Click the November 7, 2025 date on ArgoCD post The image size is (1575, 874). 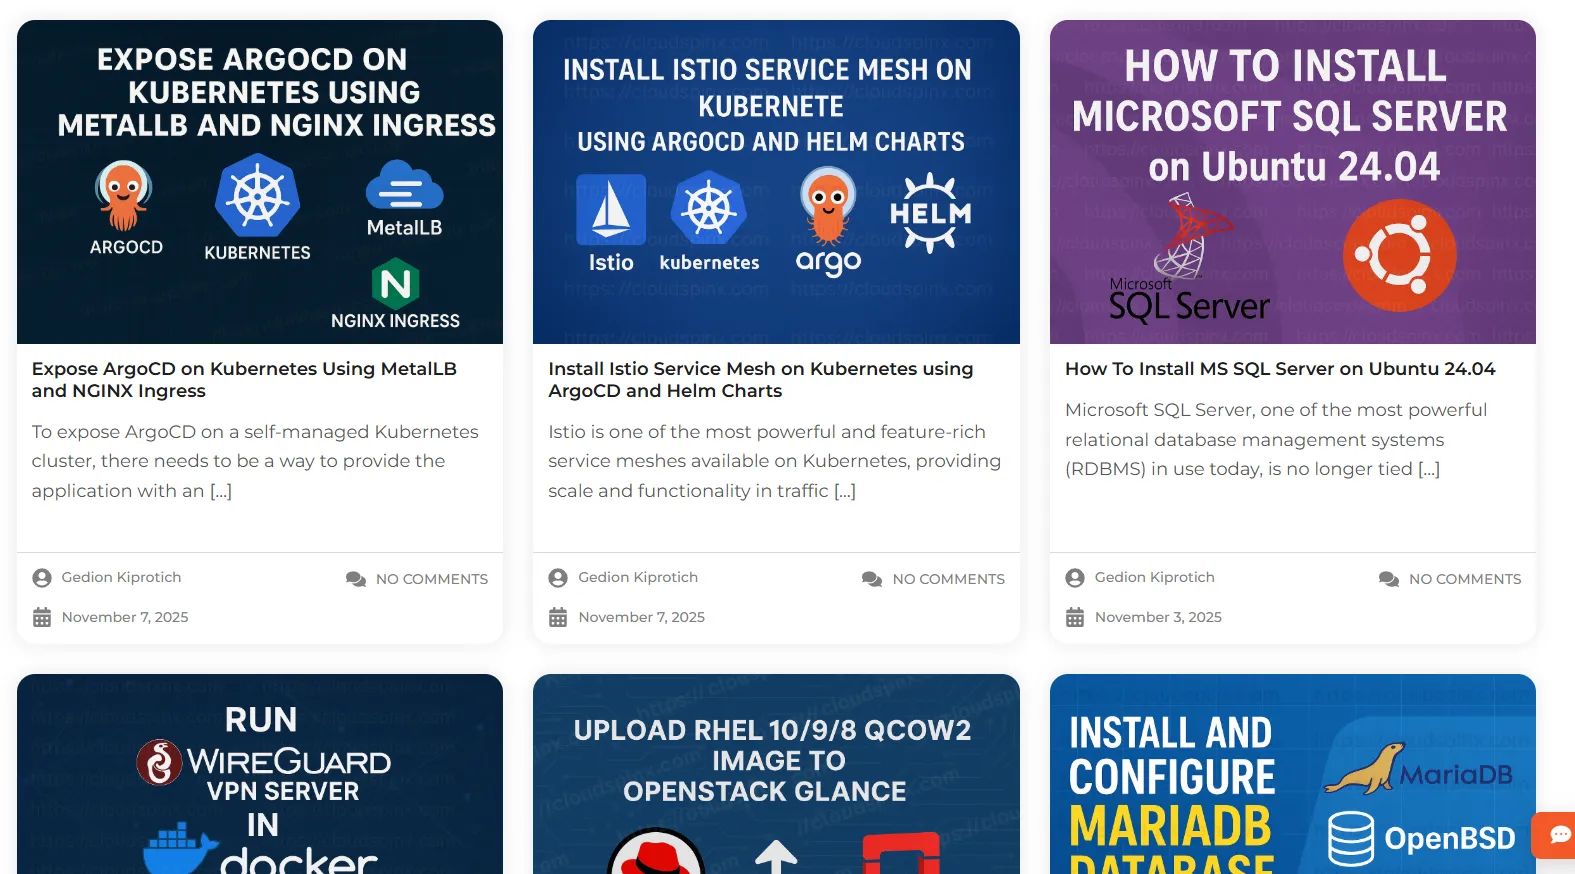point(125,617)
